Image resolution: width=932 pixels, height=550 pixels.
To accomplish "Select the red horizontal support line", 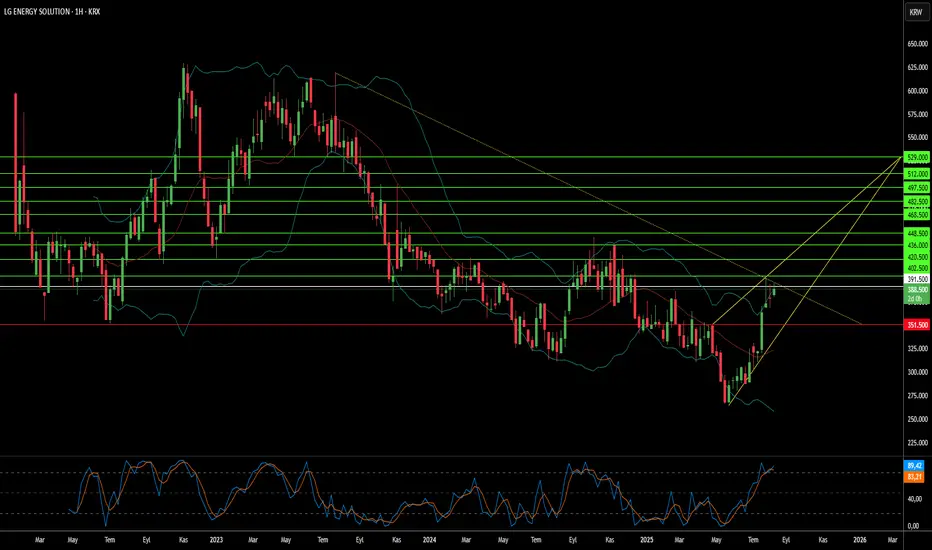I will coord(451,325).
